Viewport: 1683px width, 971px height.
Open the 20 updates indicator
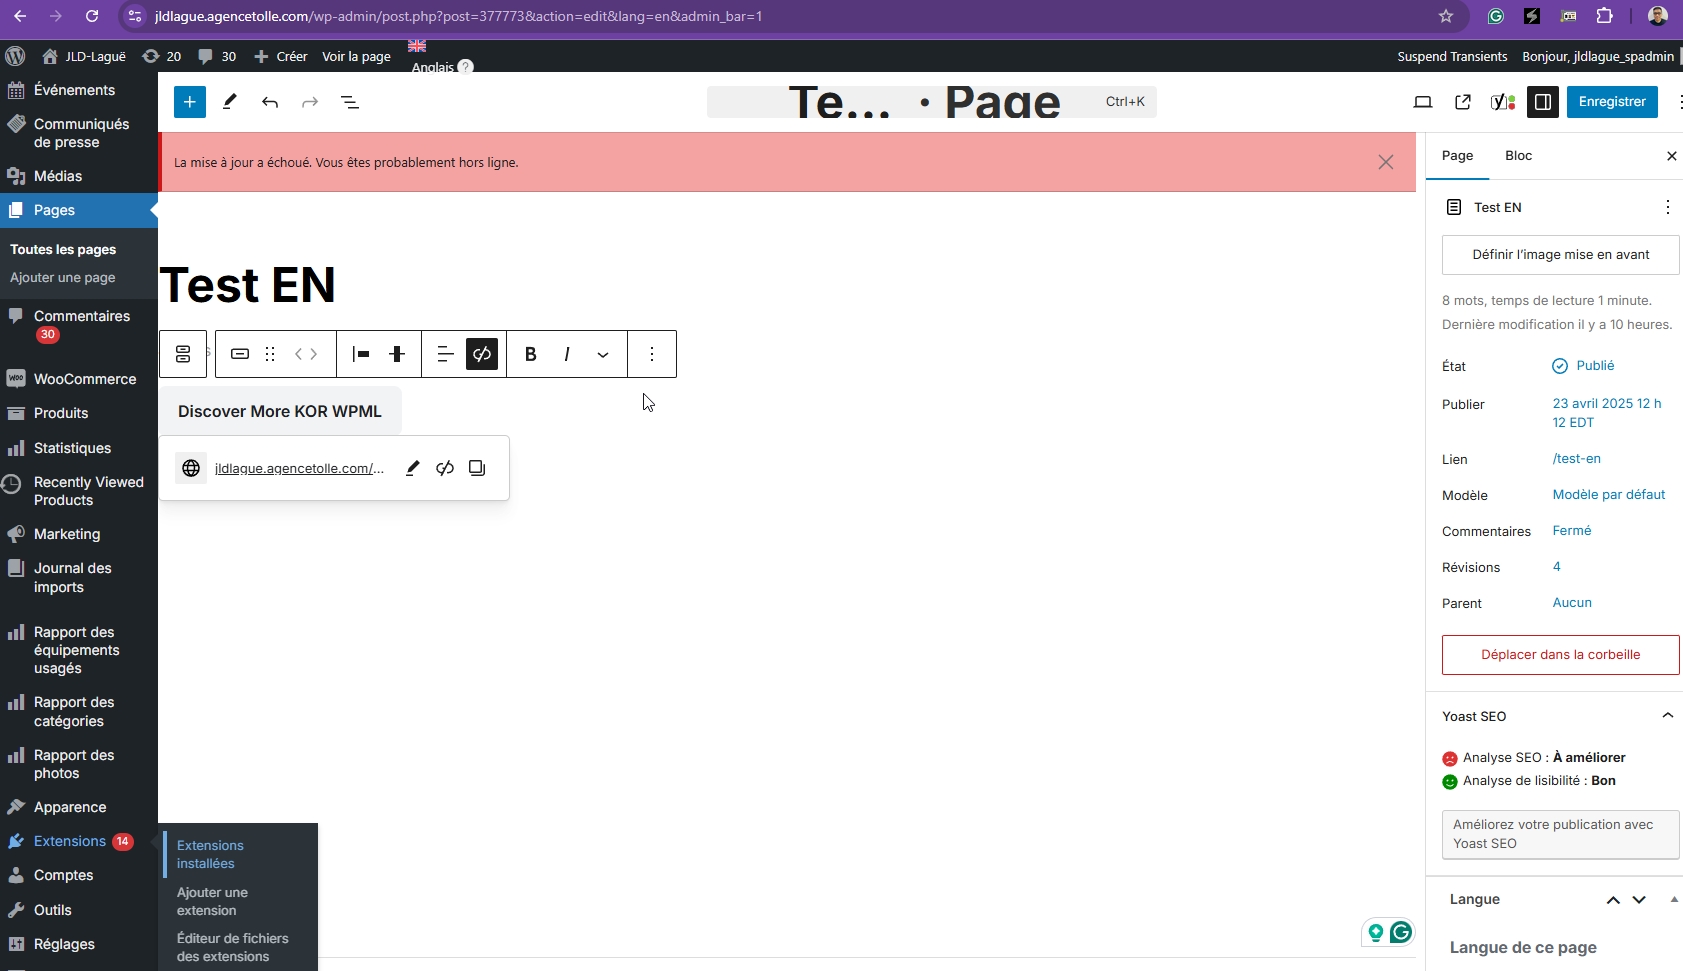pyautogui.click(x=162, y=56)
